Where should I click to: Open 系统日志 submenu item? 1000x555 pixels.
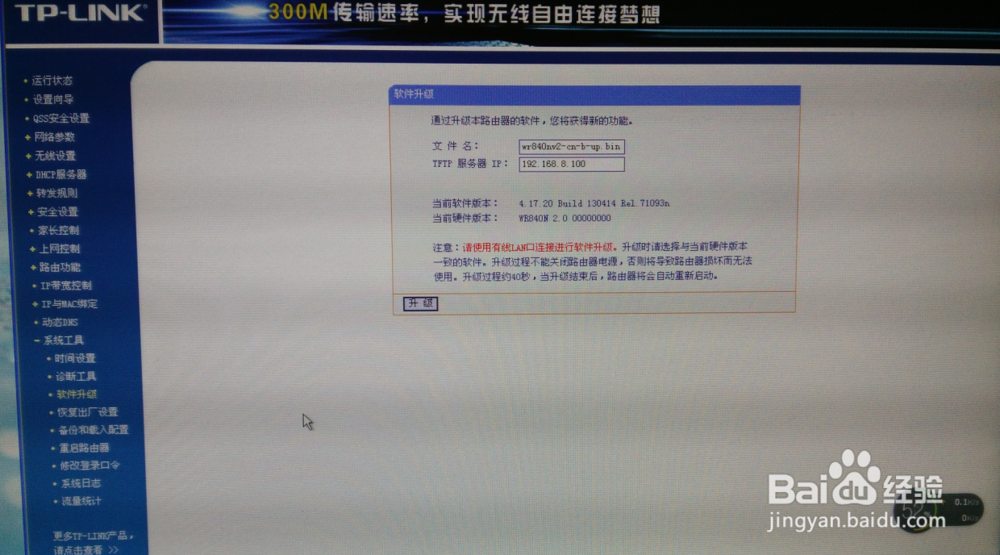point(81,484)
